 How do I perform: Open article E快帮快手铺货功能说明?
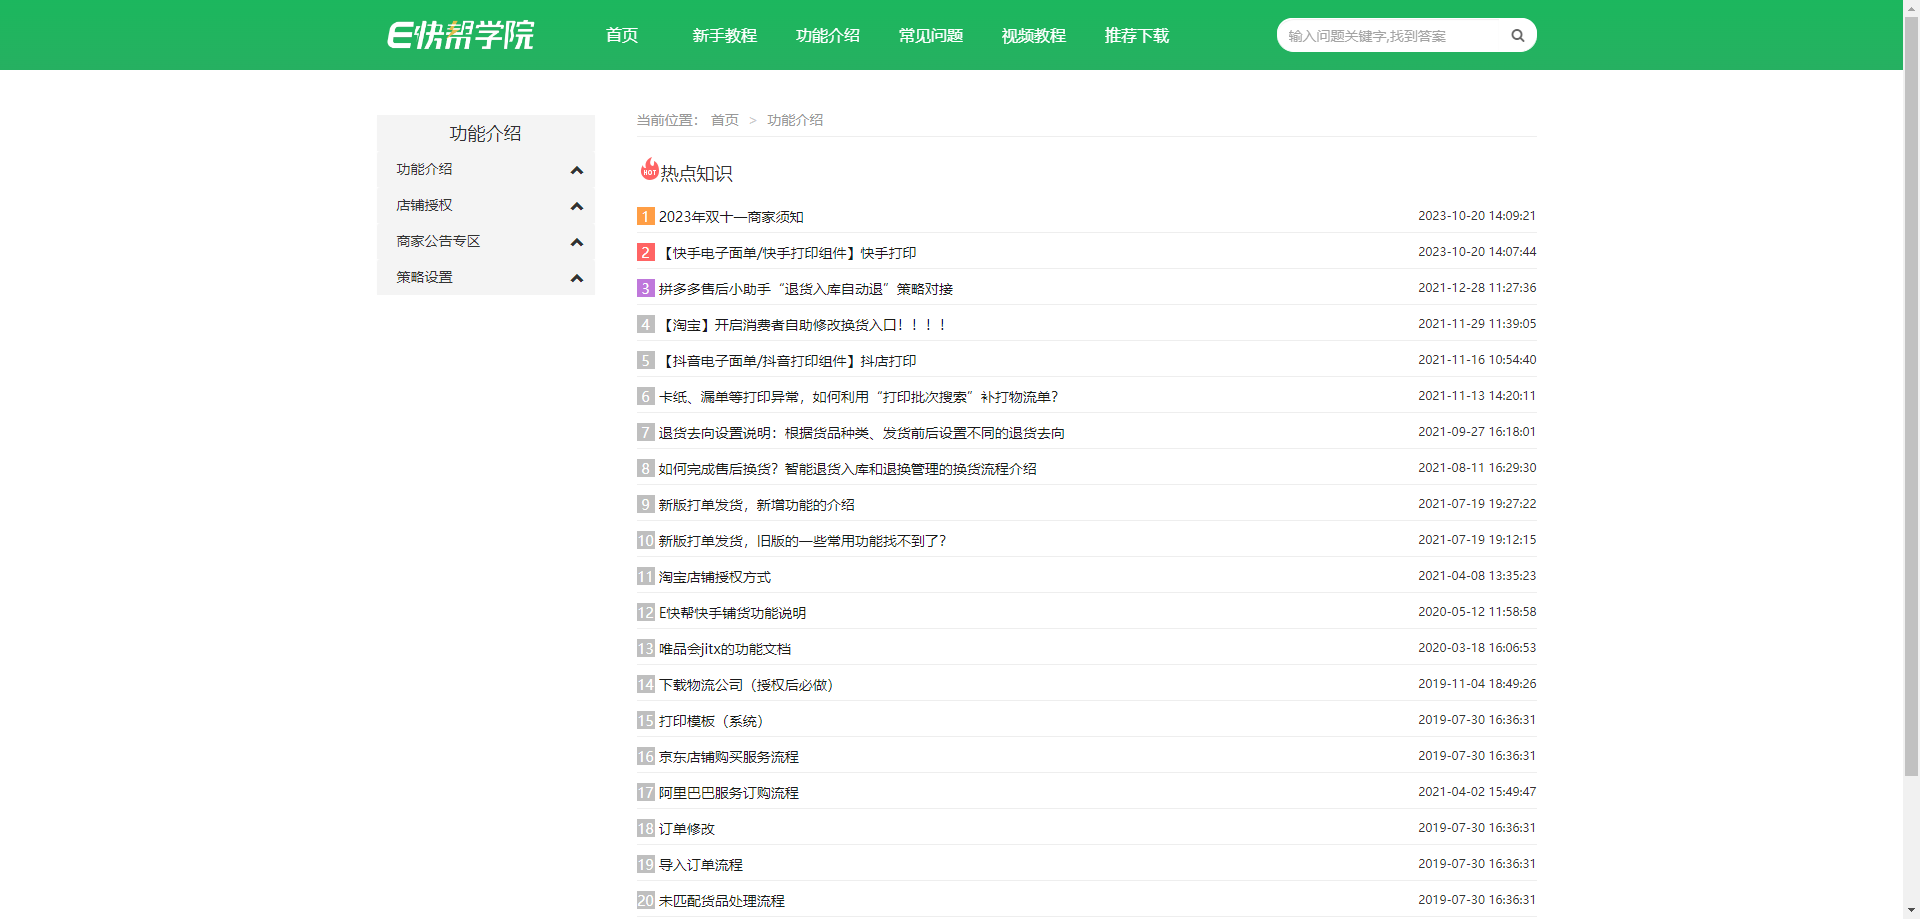point(732,613)
